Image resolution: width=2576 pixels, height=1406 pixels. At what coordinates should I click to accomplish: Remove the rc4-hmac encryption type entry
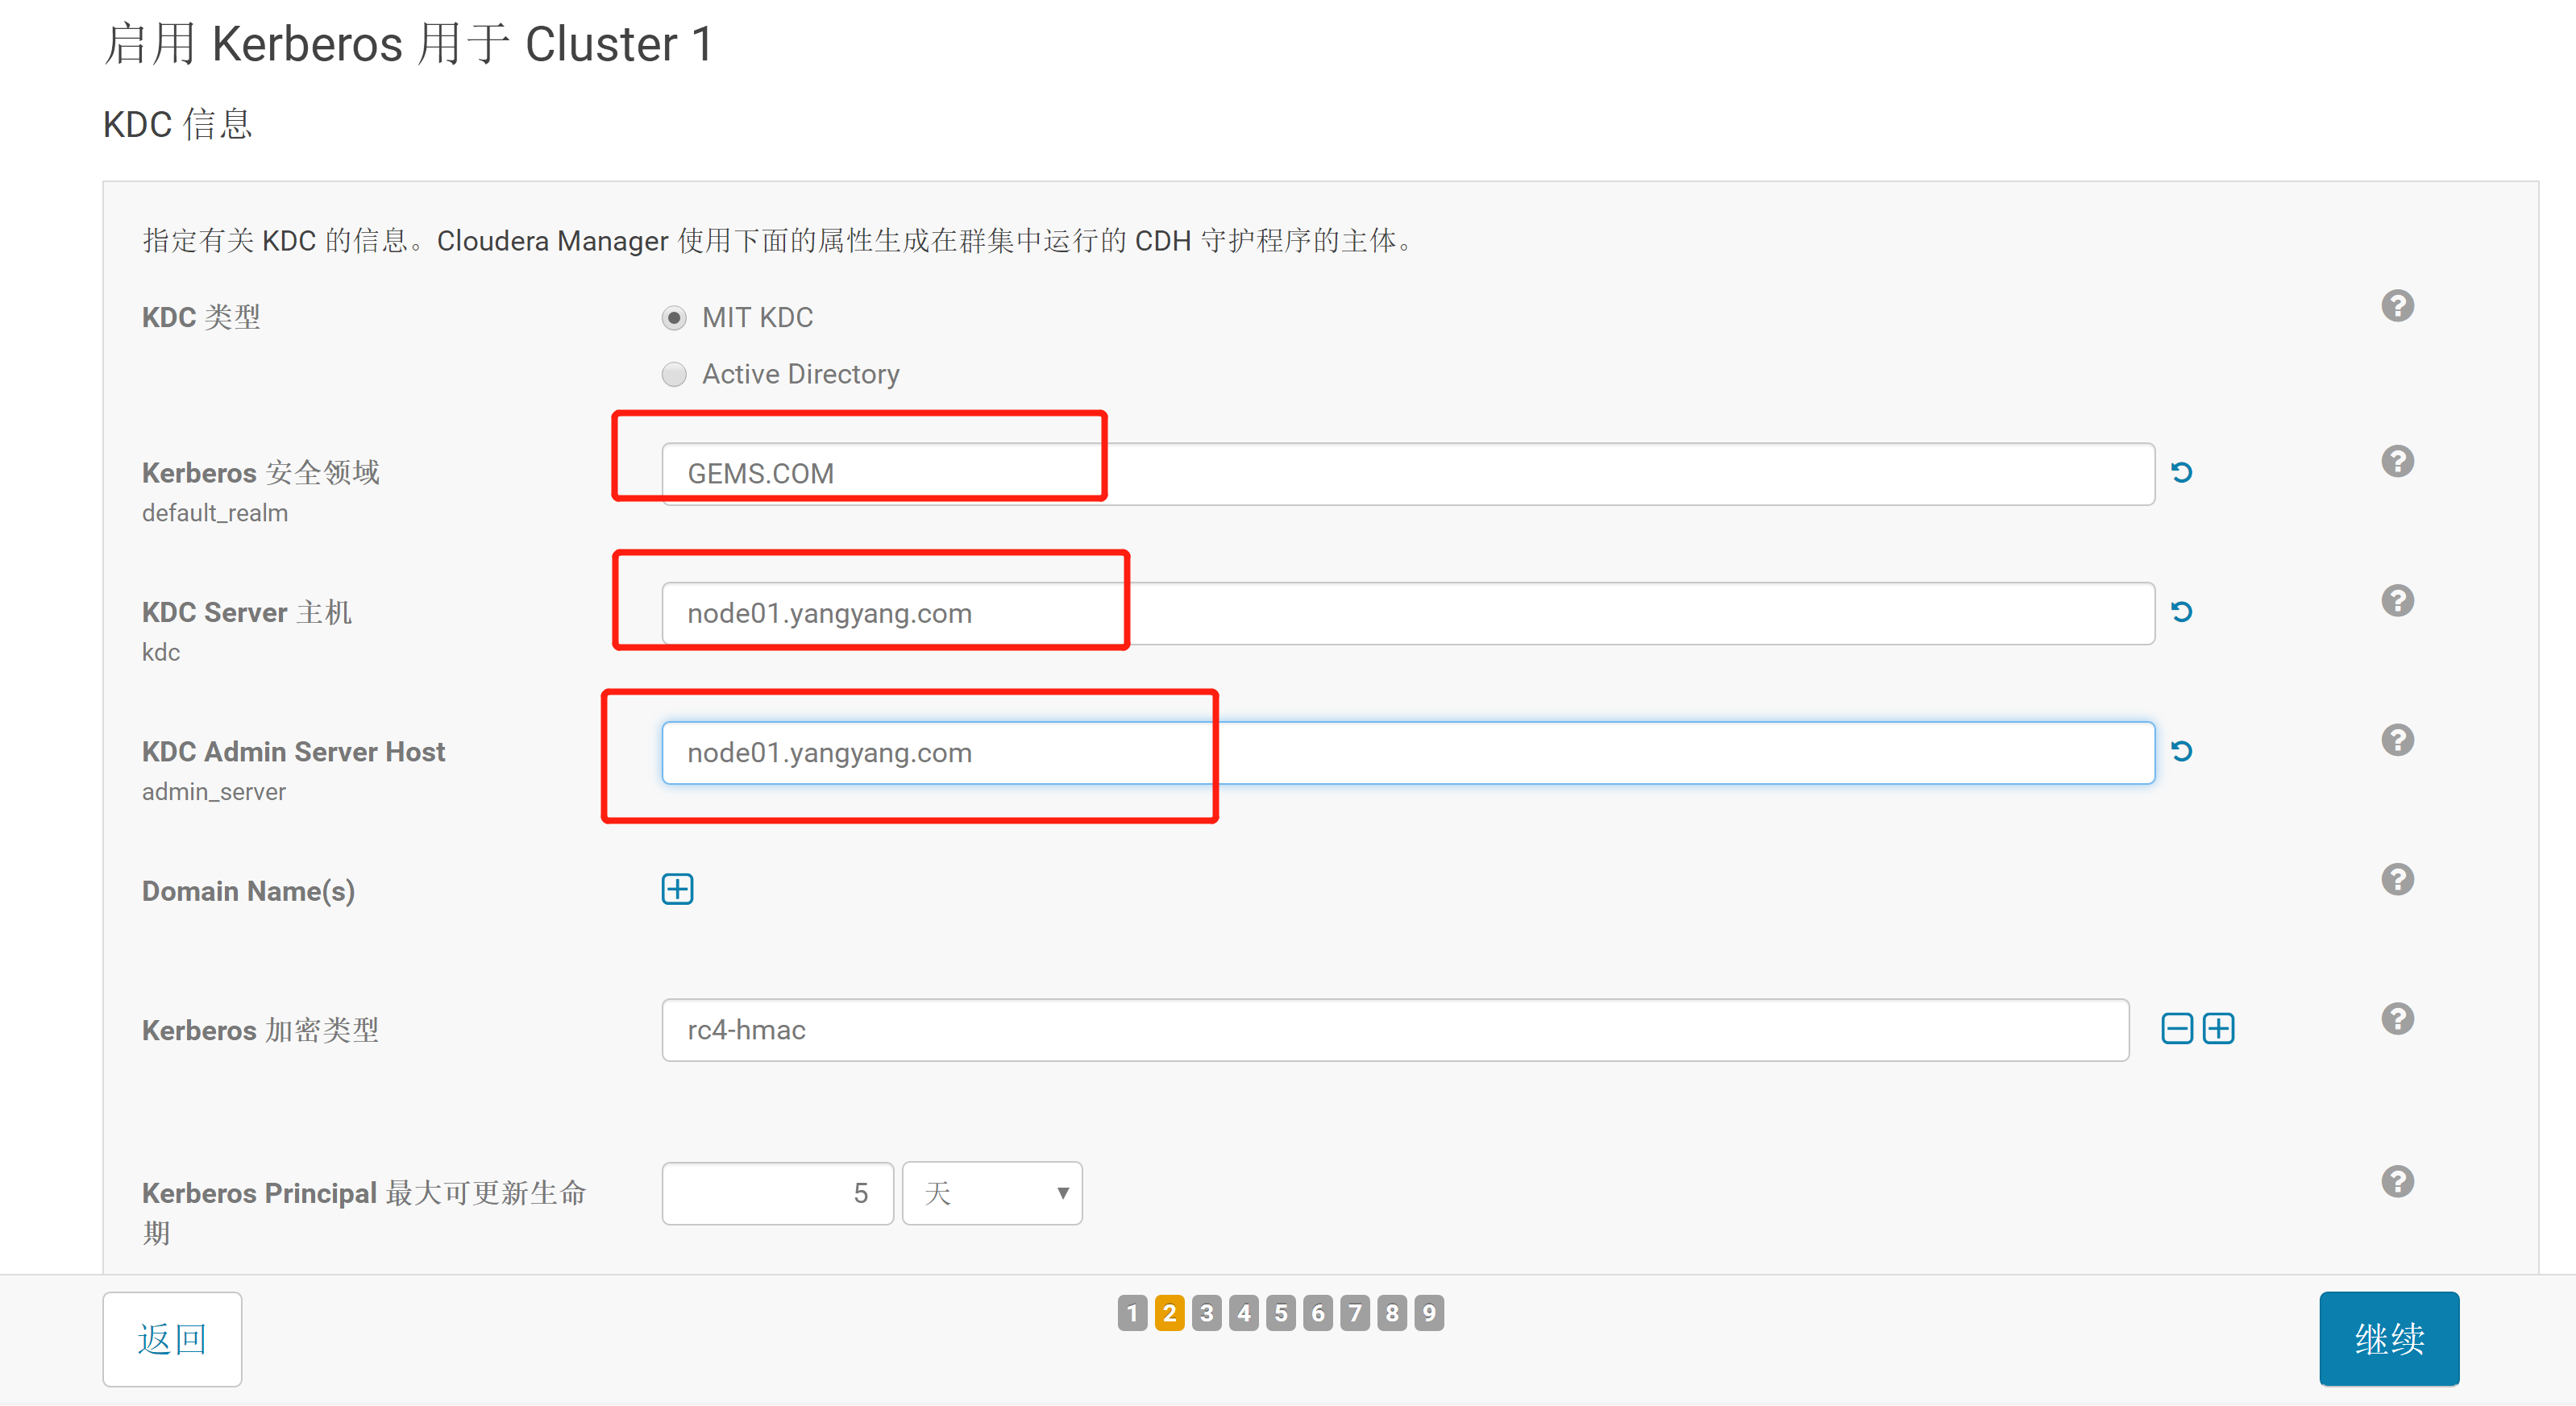(2177, 1029)
